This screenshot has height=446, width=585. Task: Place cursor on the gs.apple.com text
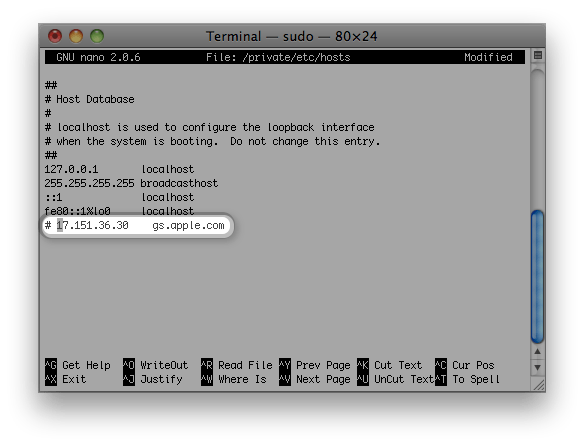coord(188,225)
